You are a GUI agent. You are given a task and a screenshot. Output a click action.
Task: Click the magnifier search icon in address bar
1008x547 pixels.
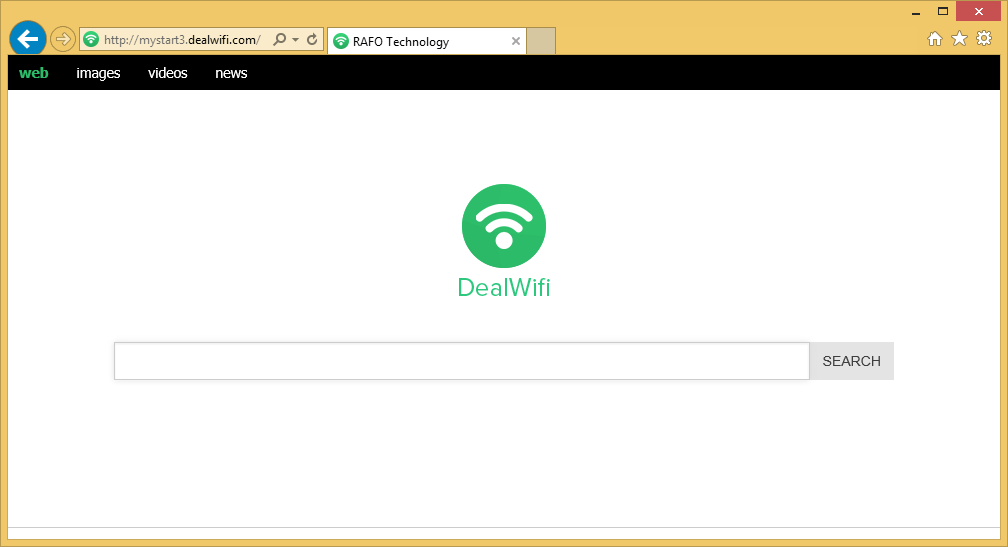pos(279,40)
